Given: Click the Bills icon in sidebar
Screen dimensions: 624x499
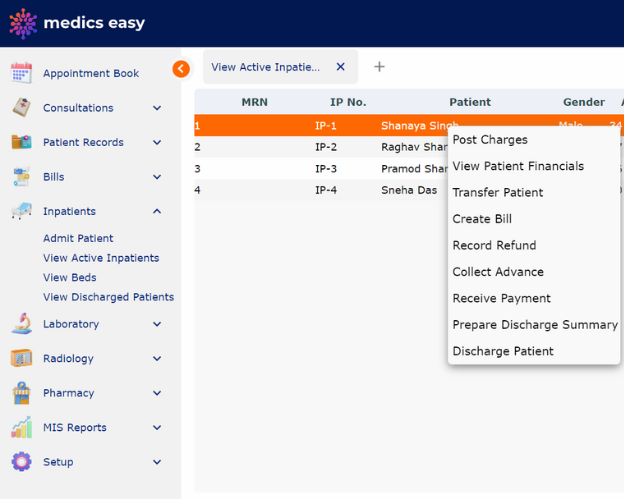Looking at the screenshot, I should pos(21,177).
